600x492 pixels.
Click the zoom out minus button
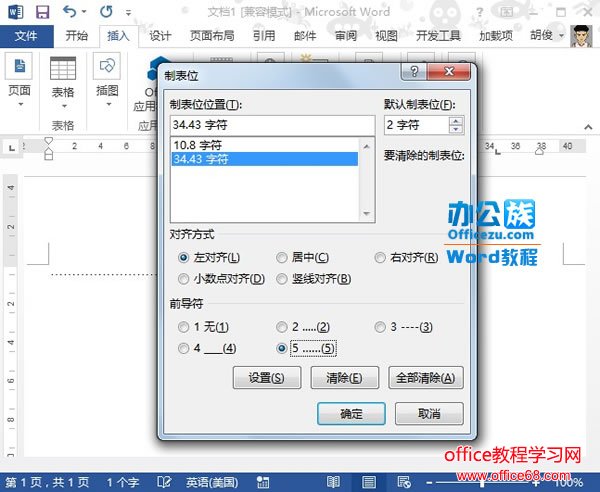point(429,483)
